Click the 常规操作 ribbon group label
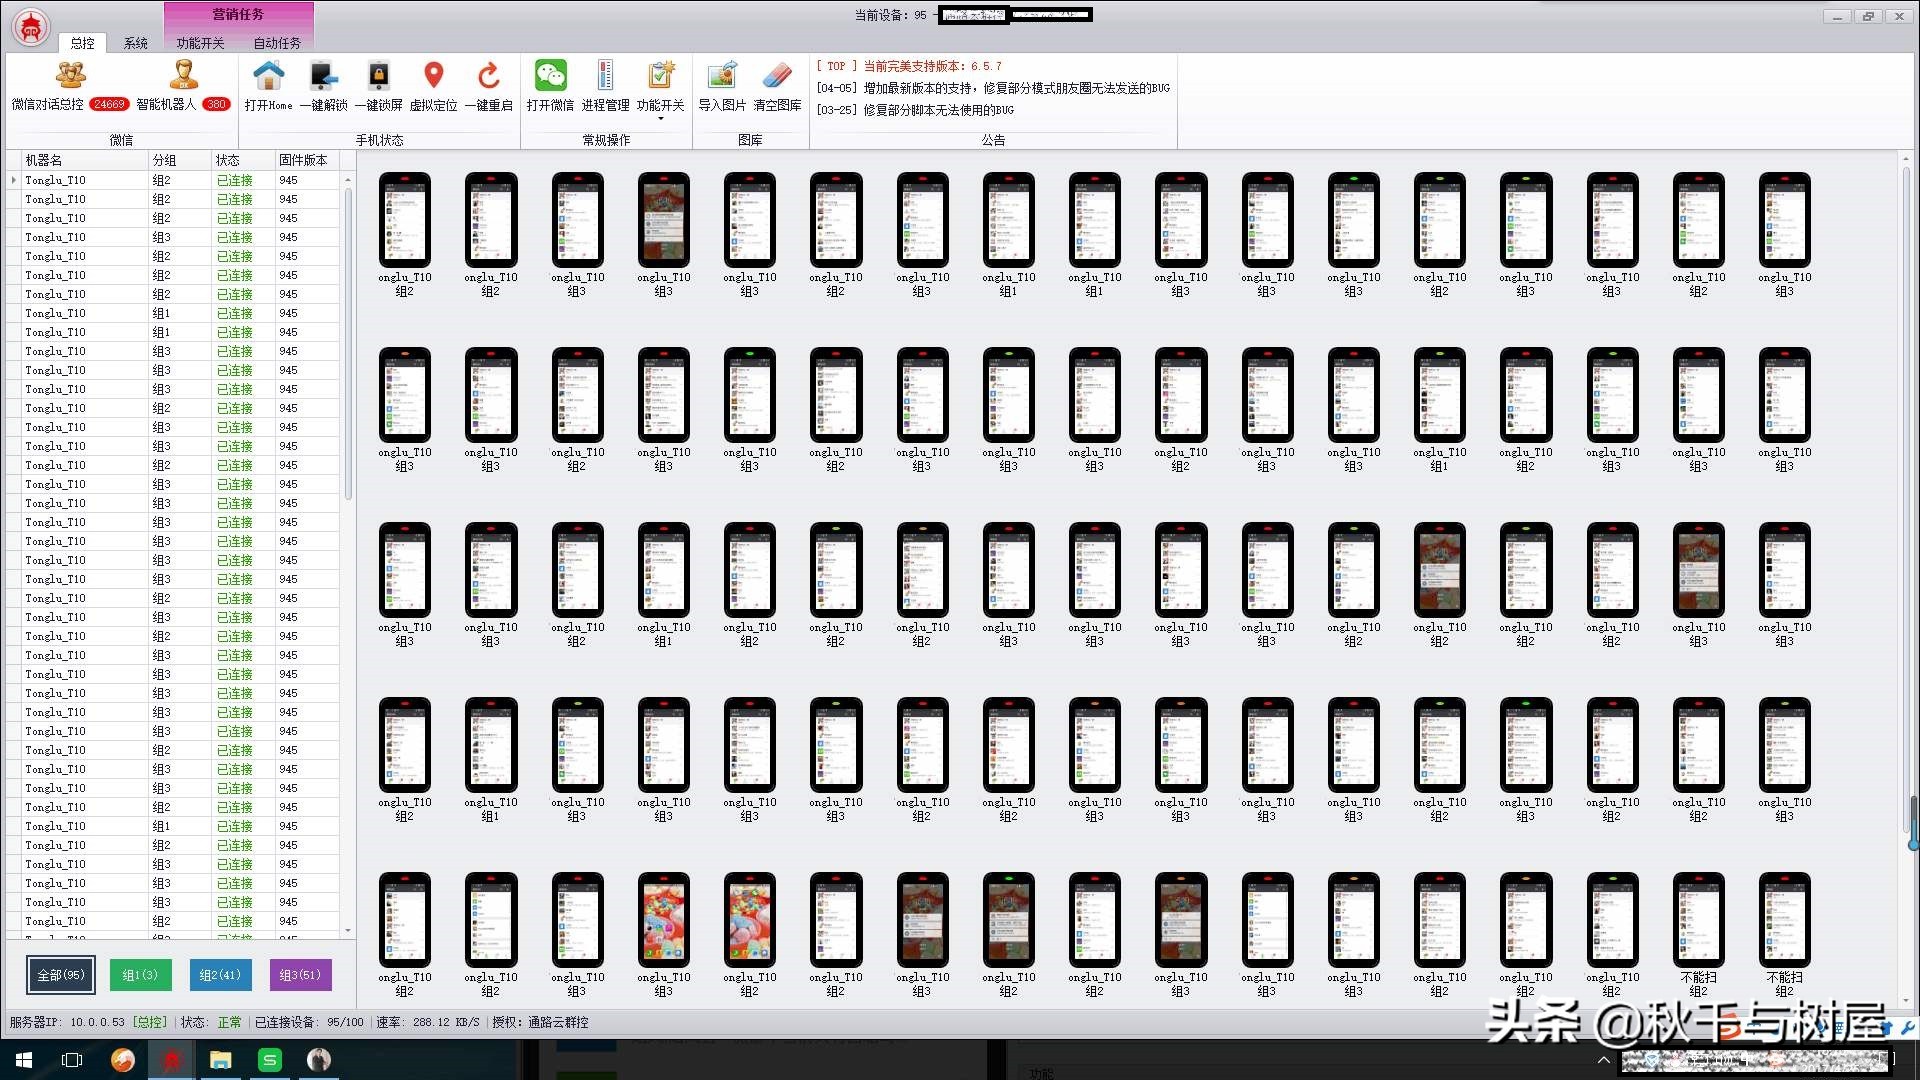 pyautogui.click(x=606, y=140)
